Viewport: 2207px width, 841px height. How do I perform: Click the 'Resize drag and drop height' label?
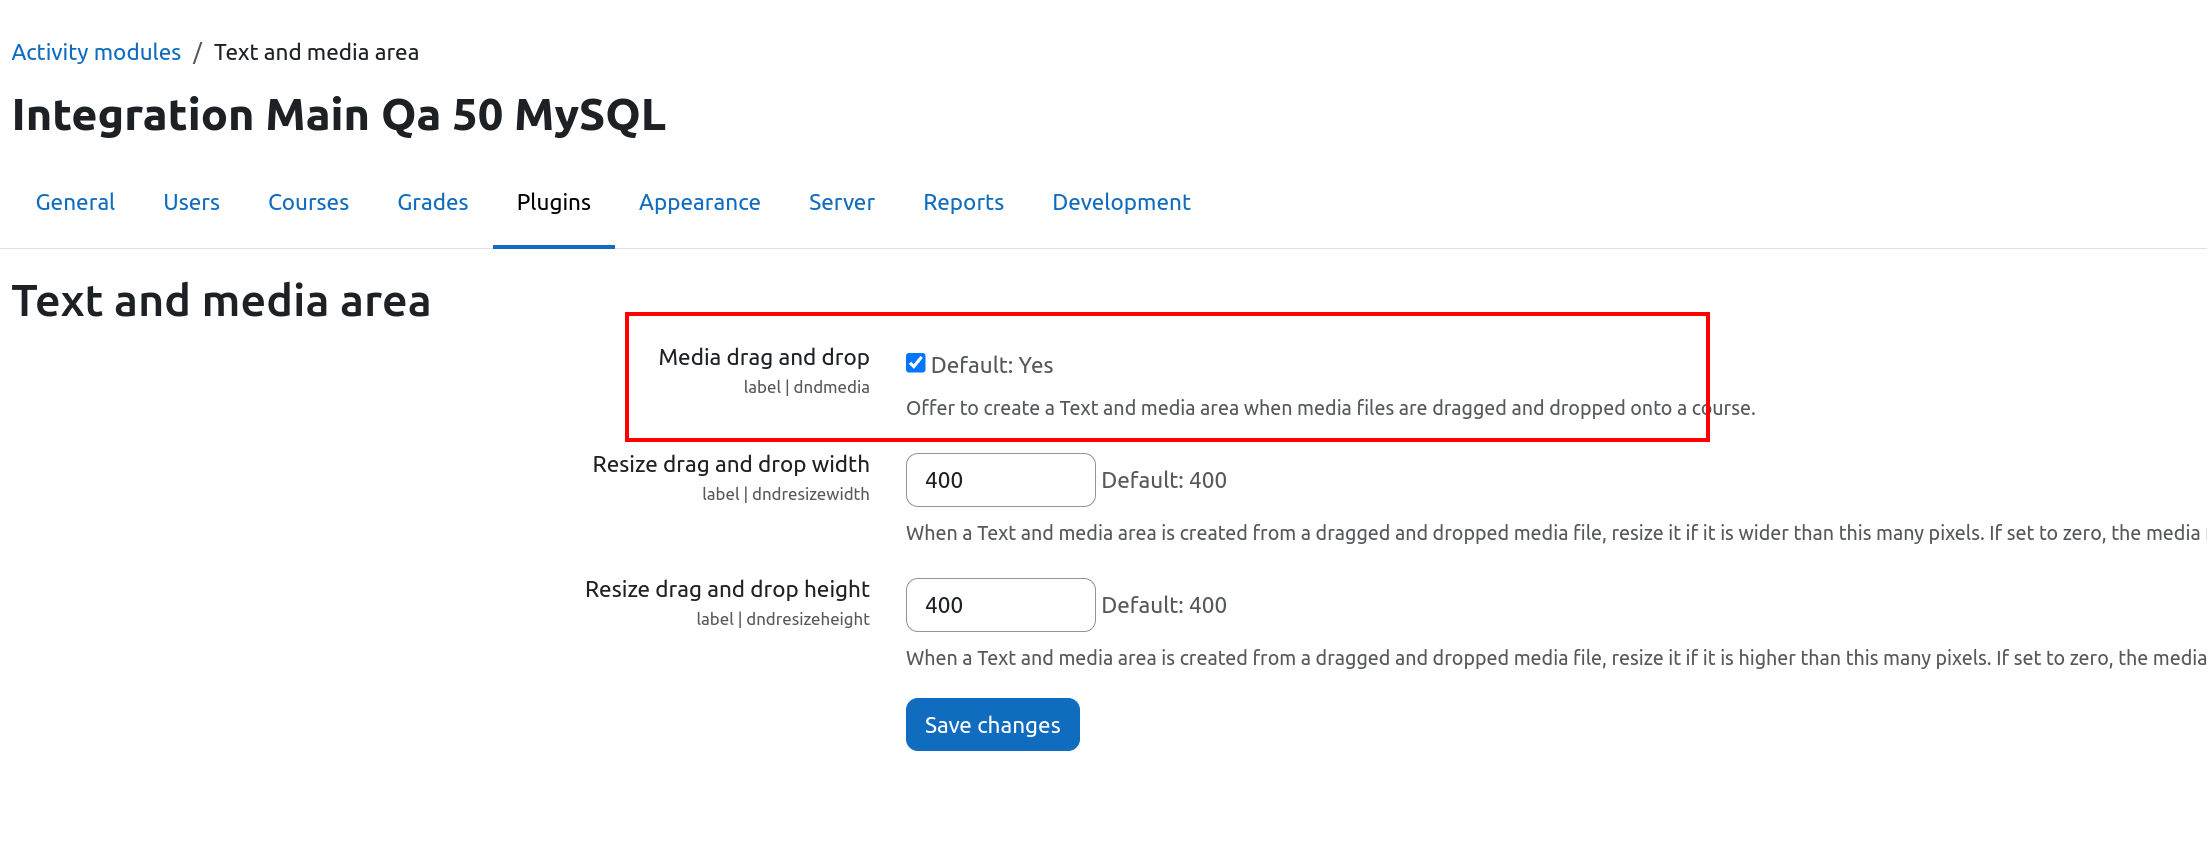(727, 589)
